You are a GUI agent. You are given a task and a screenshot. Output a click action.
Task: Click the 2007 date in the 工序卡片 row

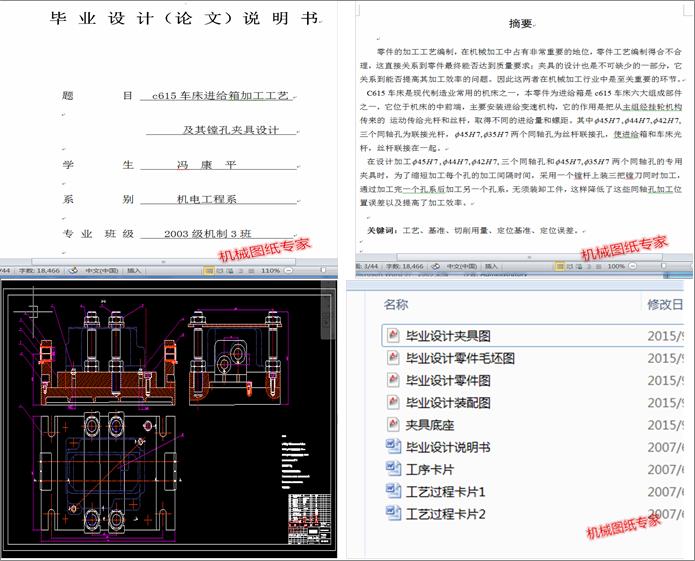(x=664, y=469)
